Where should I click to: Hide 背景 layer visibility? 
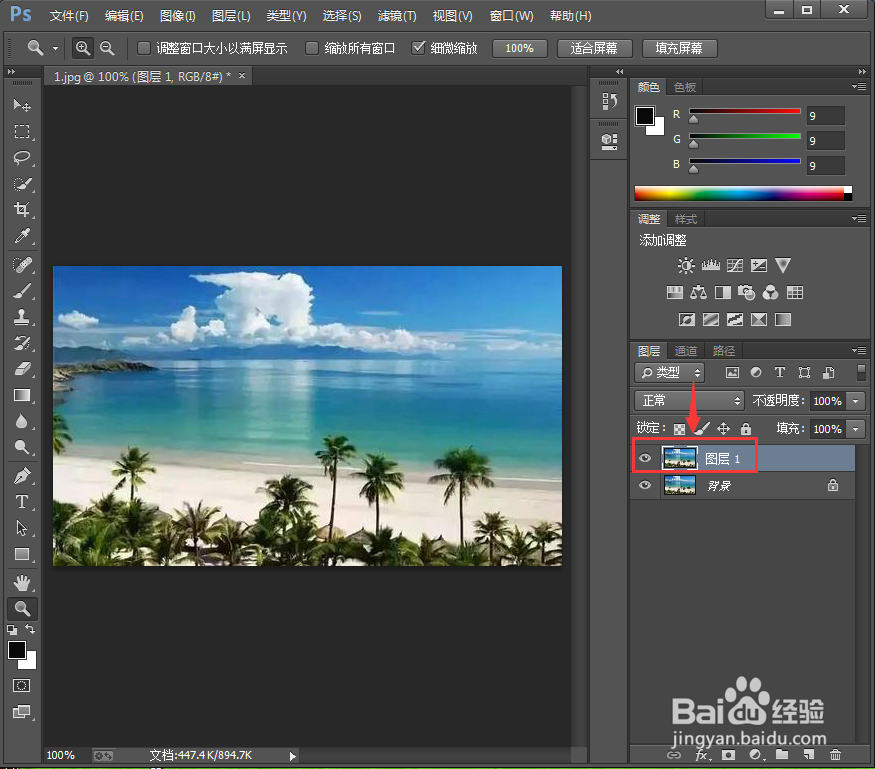645,485
